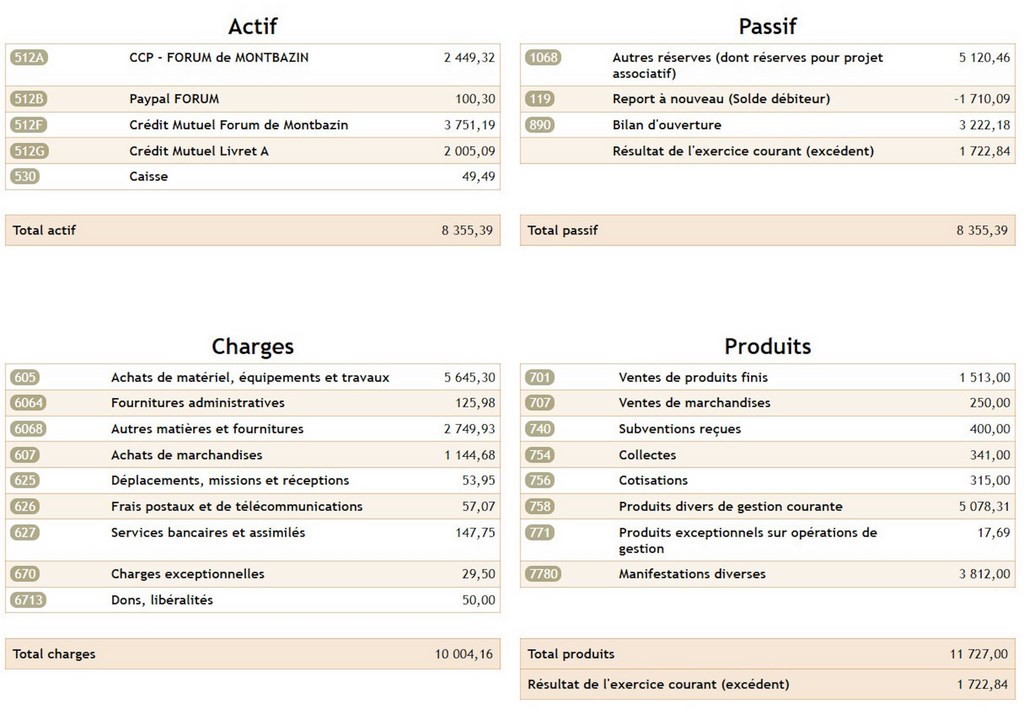1024x712 pixels.
Task: Select the 758 account code badge
Action: (539, 507)
